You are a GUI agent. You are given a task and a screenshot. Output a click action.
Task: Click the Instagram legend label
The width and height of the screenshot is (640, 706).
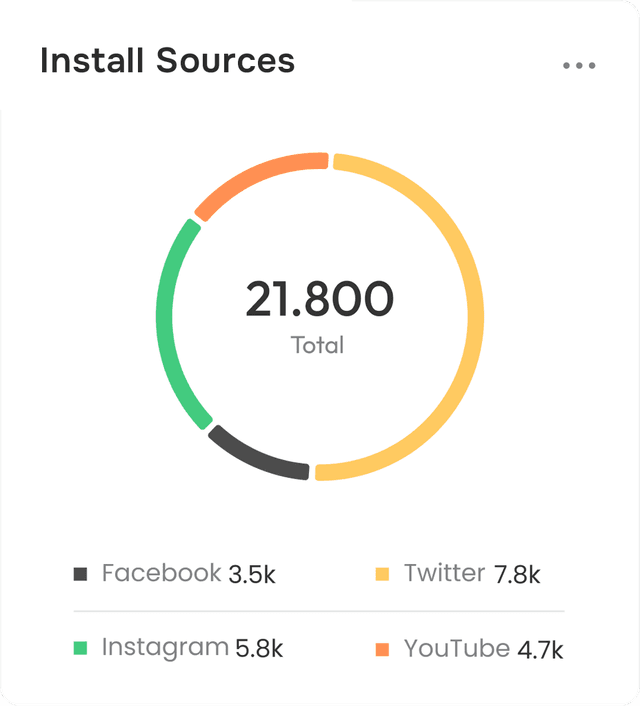[165, 647]
